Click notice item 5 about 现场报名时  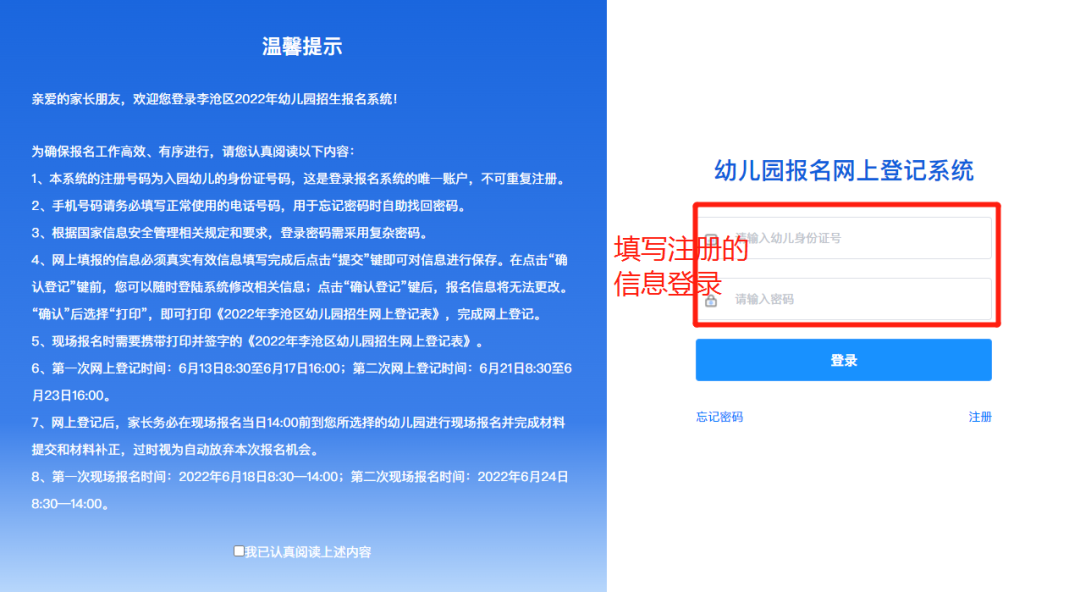(x=259, y=341)
